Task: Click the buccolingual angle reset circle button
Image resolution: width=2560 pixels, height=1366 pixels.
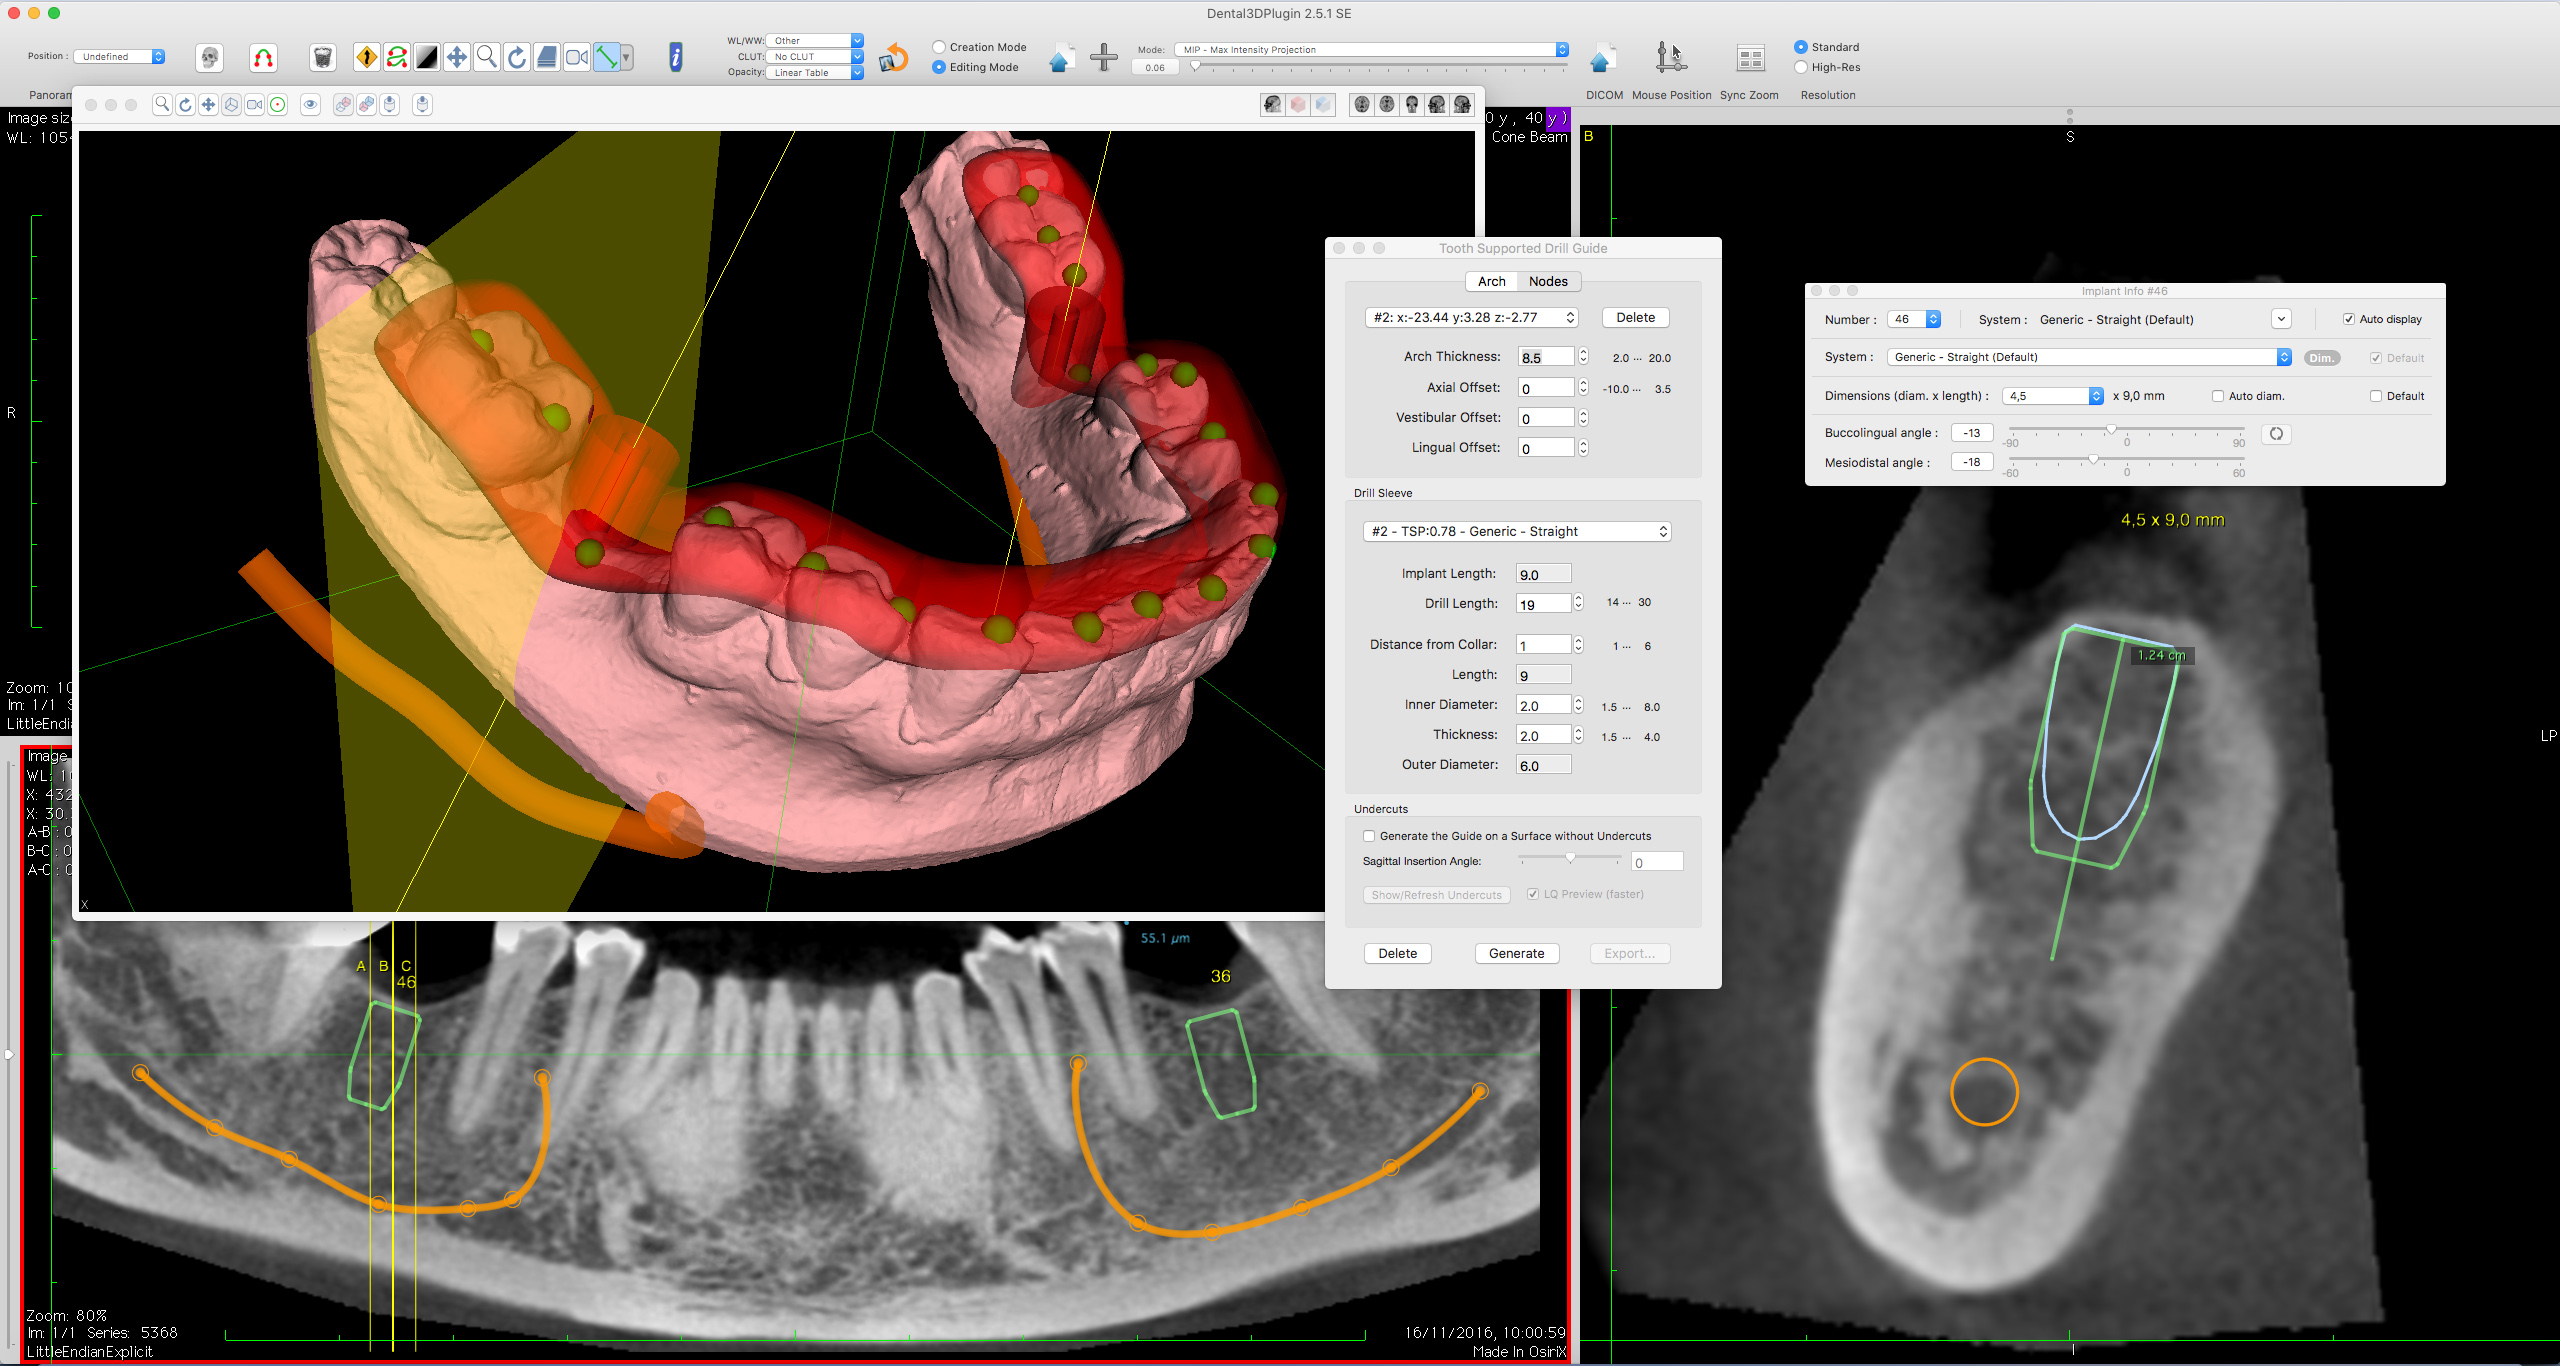Action: (2276, 434)
